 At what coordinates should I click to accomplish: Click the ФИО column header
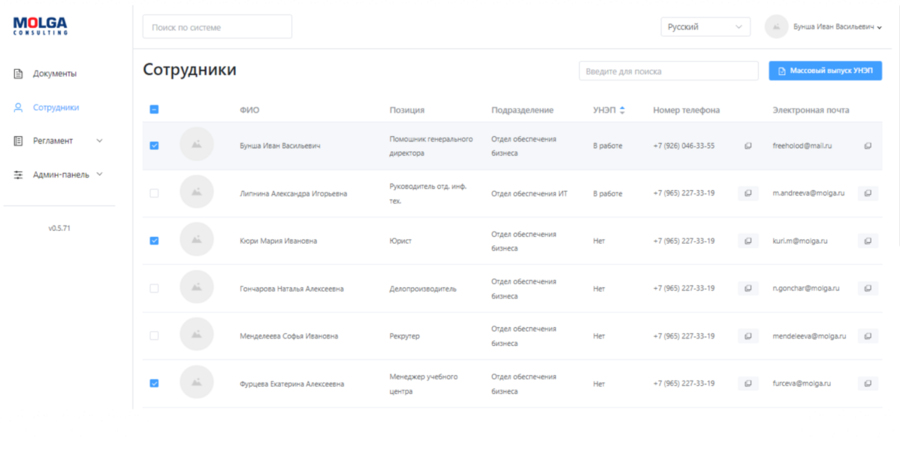[249, 110]
